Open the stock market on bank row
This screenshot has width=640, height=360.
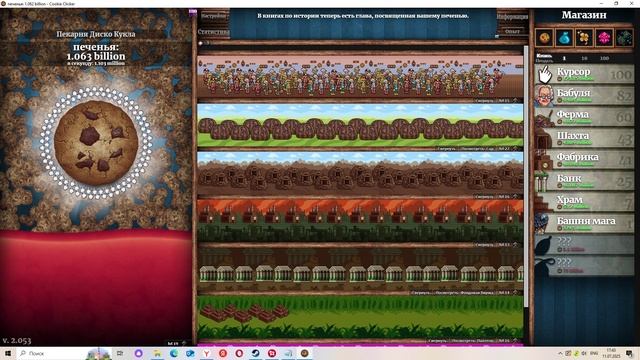464,293
